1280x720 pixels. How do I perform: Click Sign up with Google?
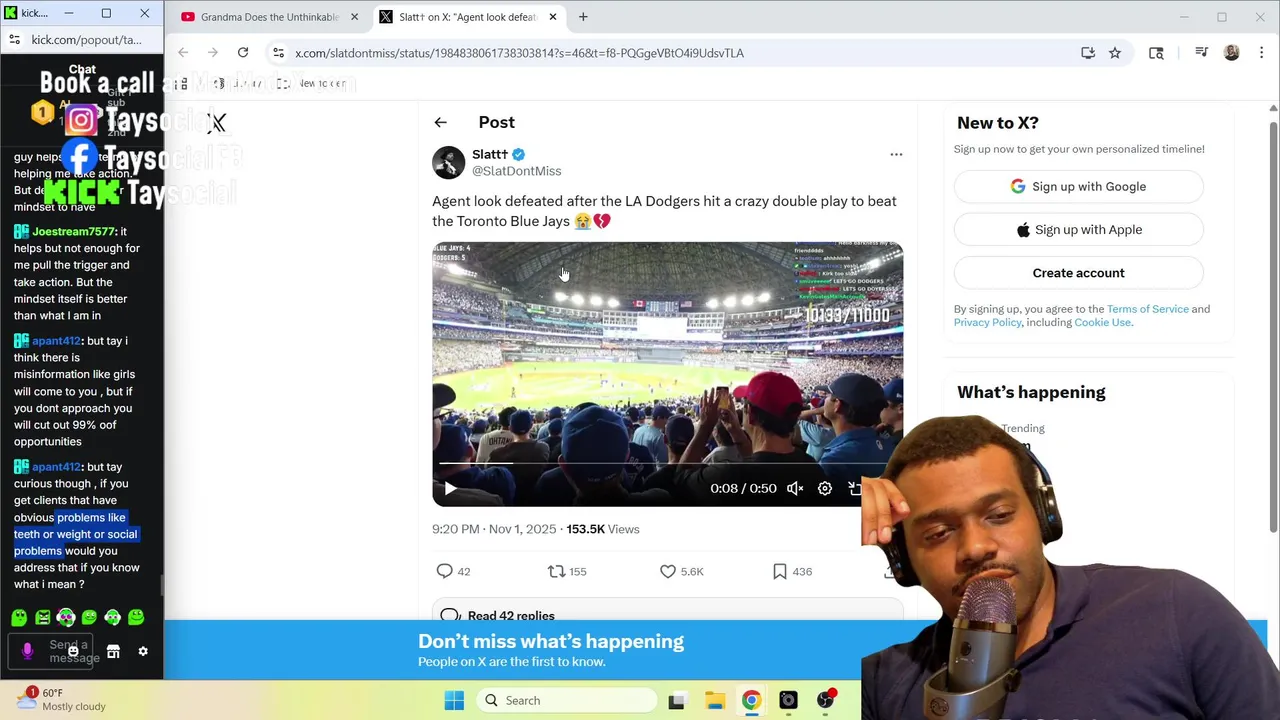(x=1078, y=186)
